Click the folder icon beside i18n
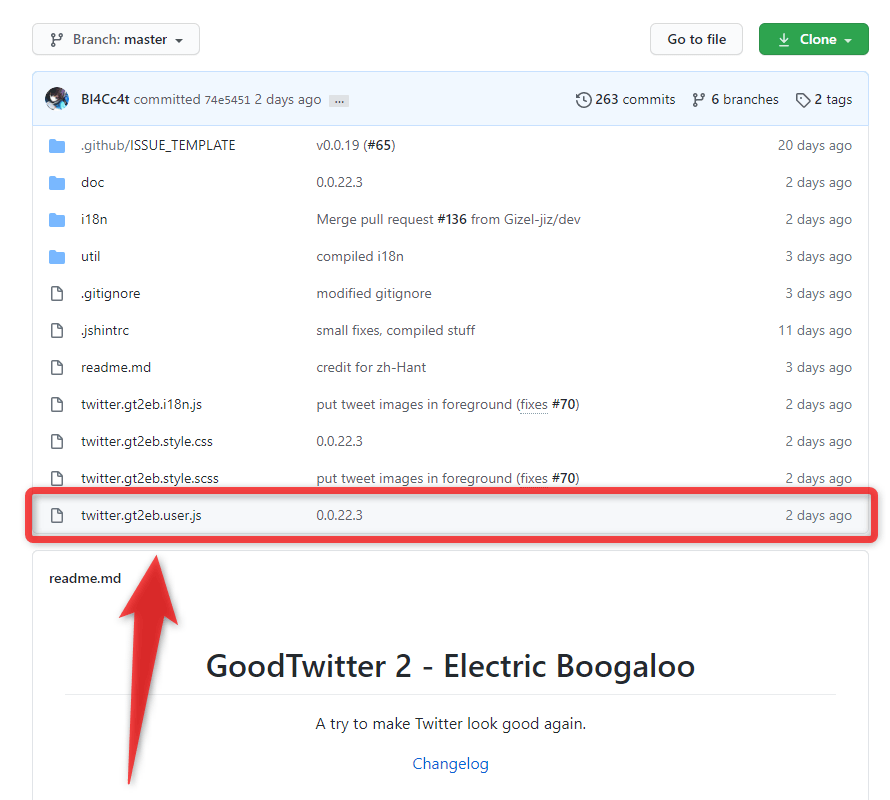The height and width of the screenshot is (800, 890). point(57,220)
